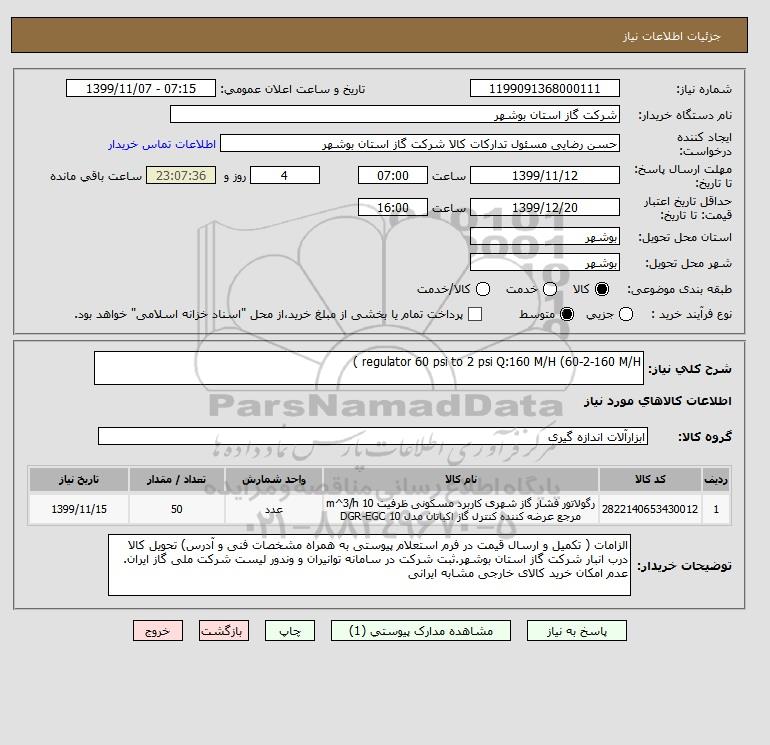This screenshot has width=770, height=745.
Task: Open مشاهده مدارک پیوستی (1) button
Action: coord(421,631)
